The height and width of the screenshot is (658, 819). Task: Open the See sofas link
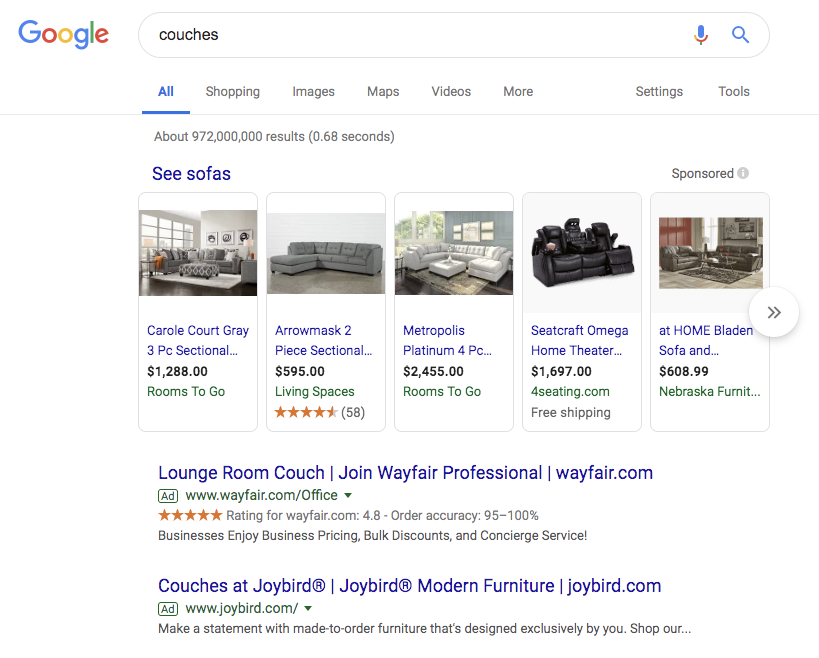point(191,173)
